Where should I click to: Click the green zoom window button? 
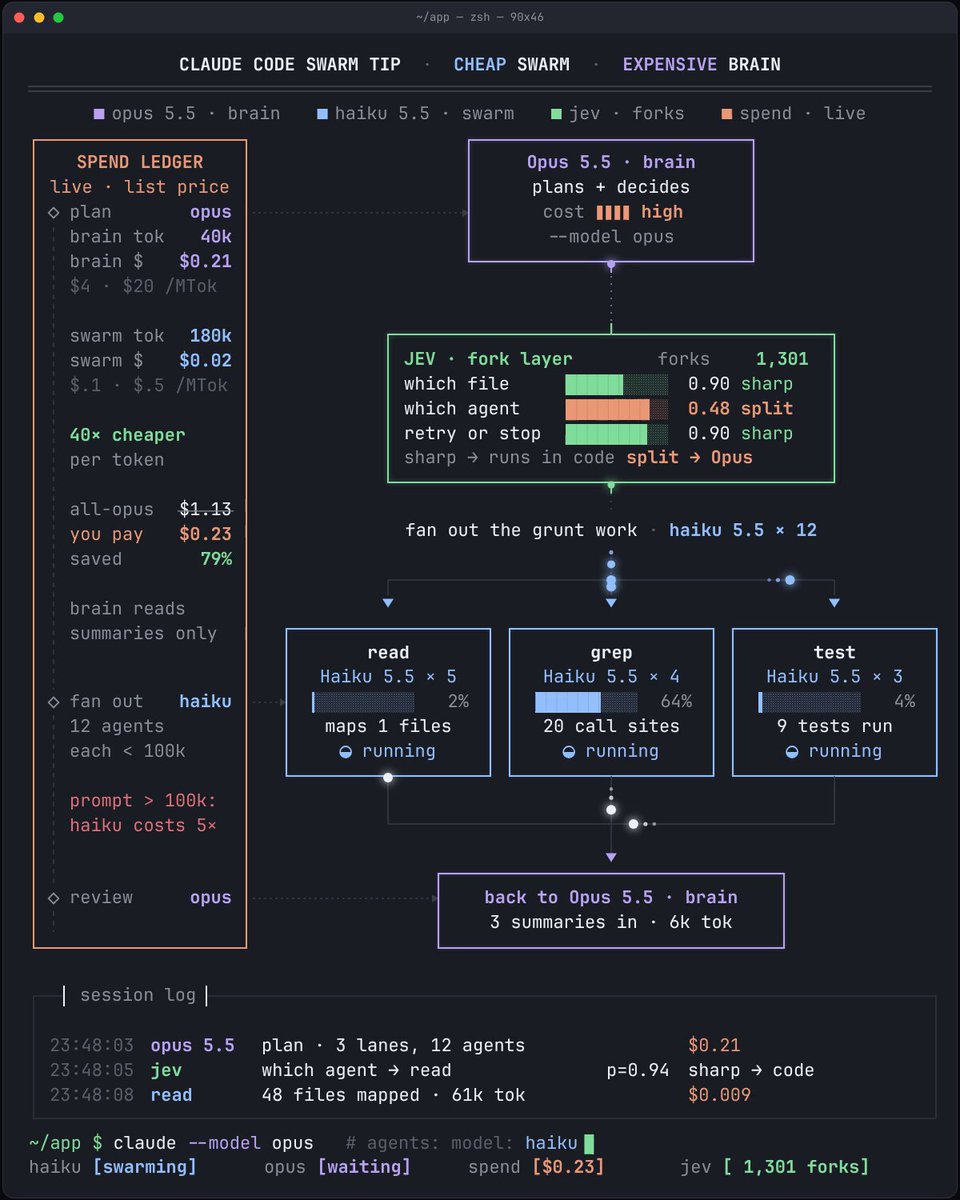pyautogui.click(x=59, y=17)
